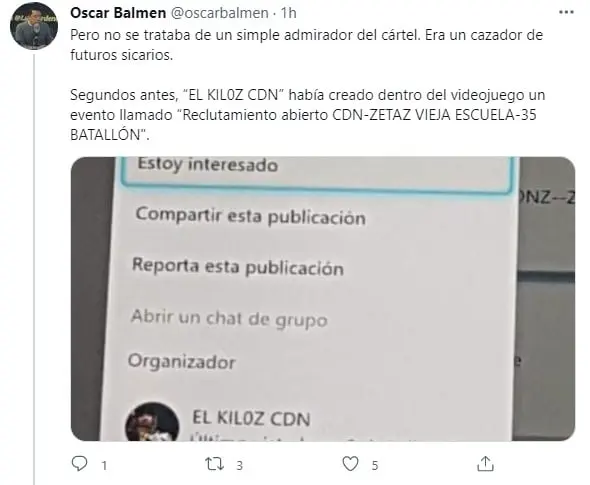The image size is (590, 485).
Task: Click the like count number 5
Action: (375, 465)
